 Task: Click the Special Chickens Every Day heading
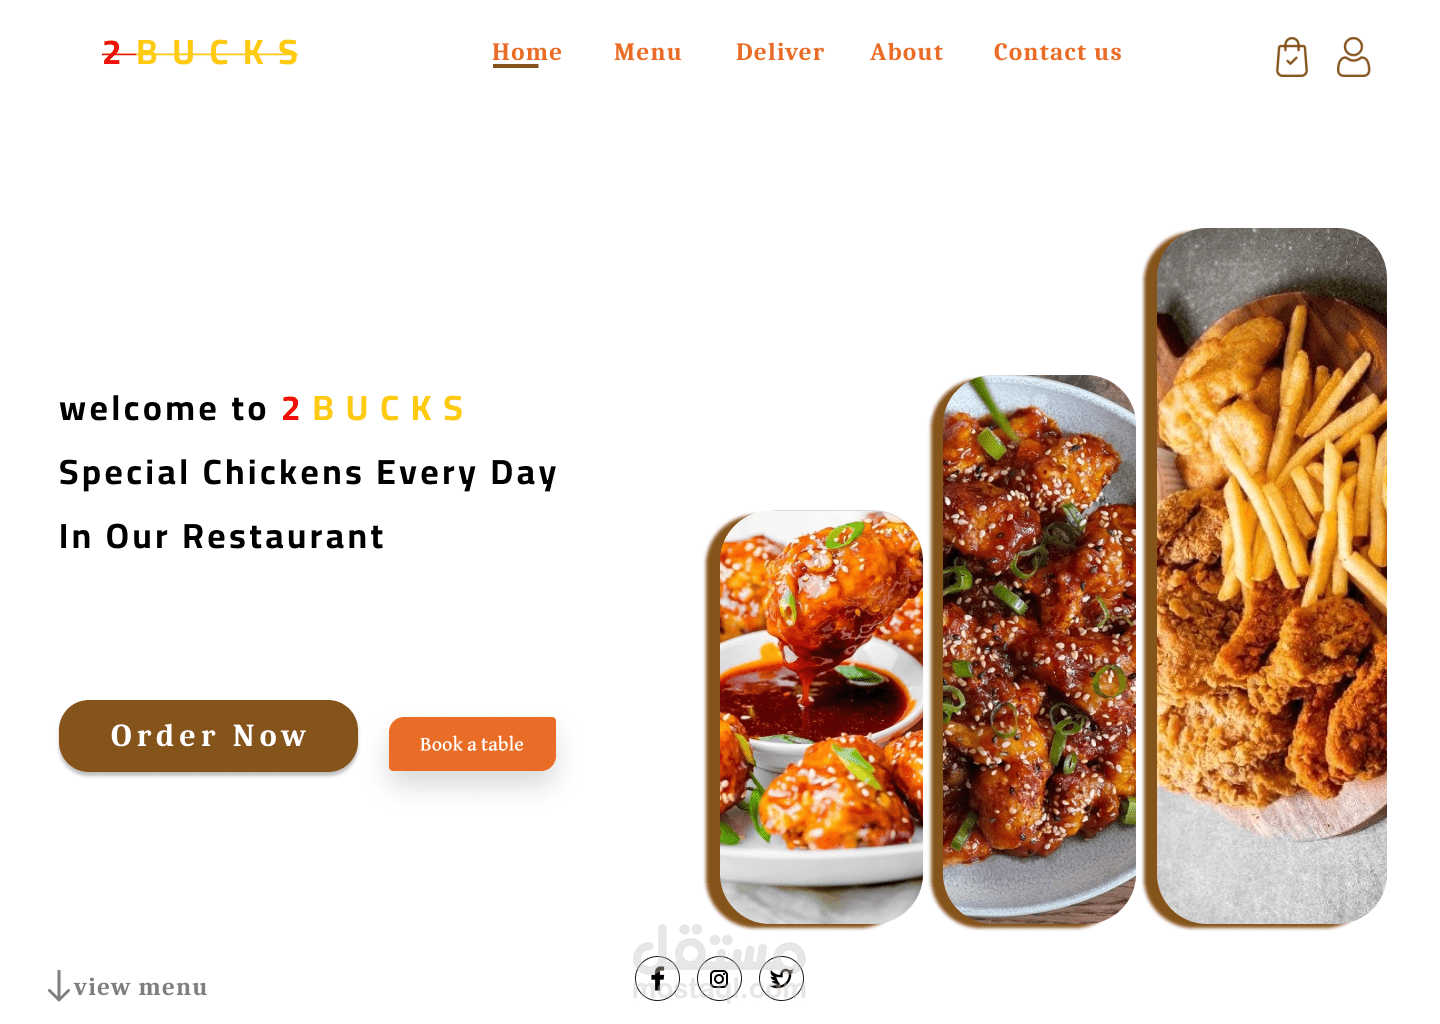click(x=308, y=473)
